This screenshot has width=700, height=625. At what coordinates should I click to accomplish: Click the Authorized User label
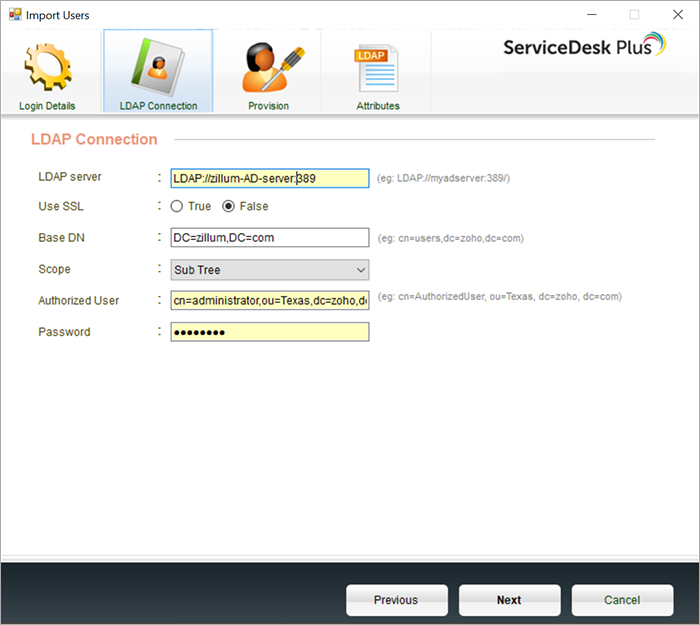pyautogui.click(x=79, y=300)
